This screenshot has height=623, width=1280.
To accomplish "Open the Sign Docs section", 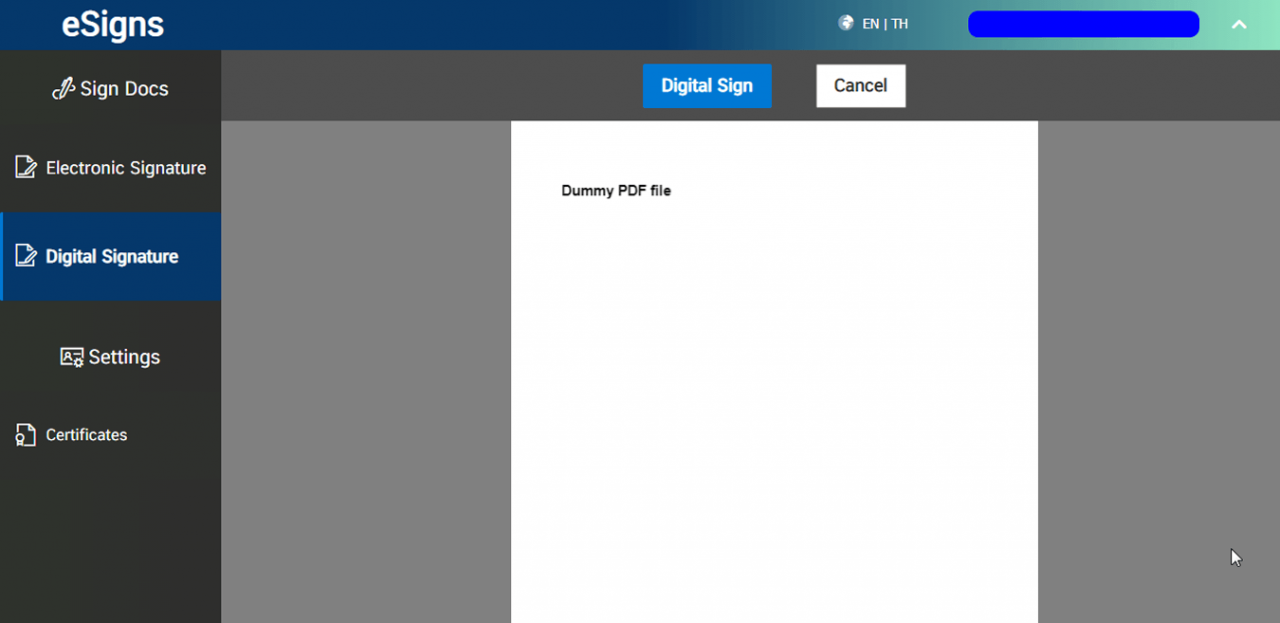I will (x=110, y=88).
